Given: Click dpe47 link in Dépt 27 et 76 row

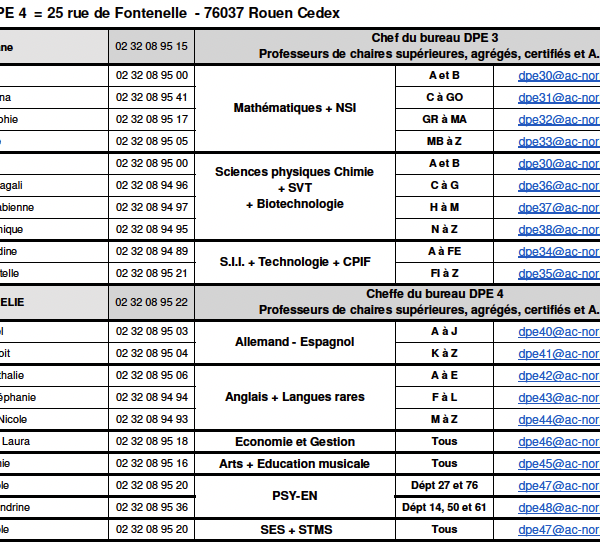Looking at the screenshot, I should (x=559, y=486).
